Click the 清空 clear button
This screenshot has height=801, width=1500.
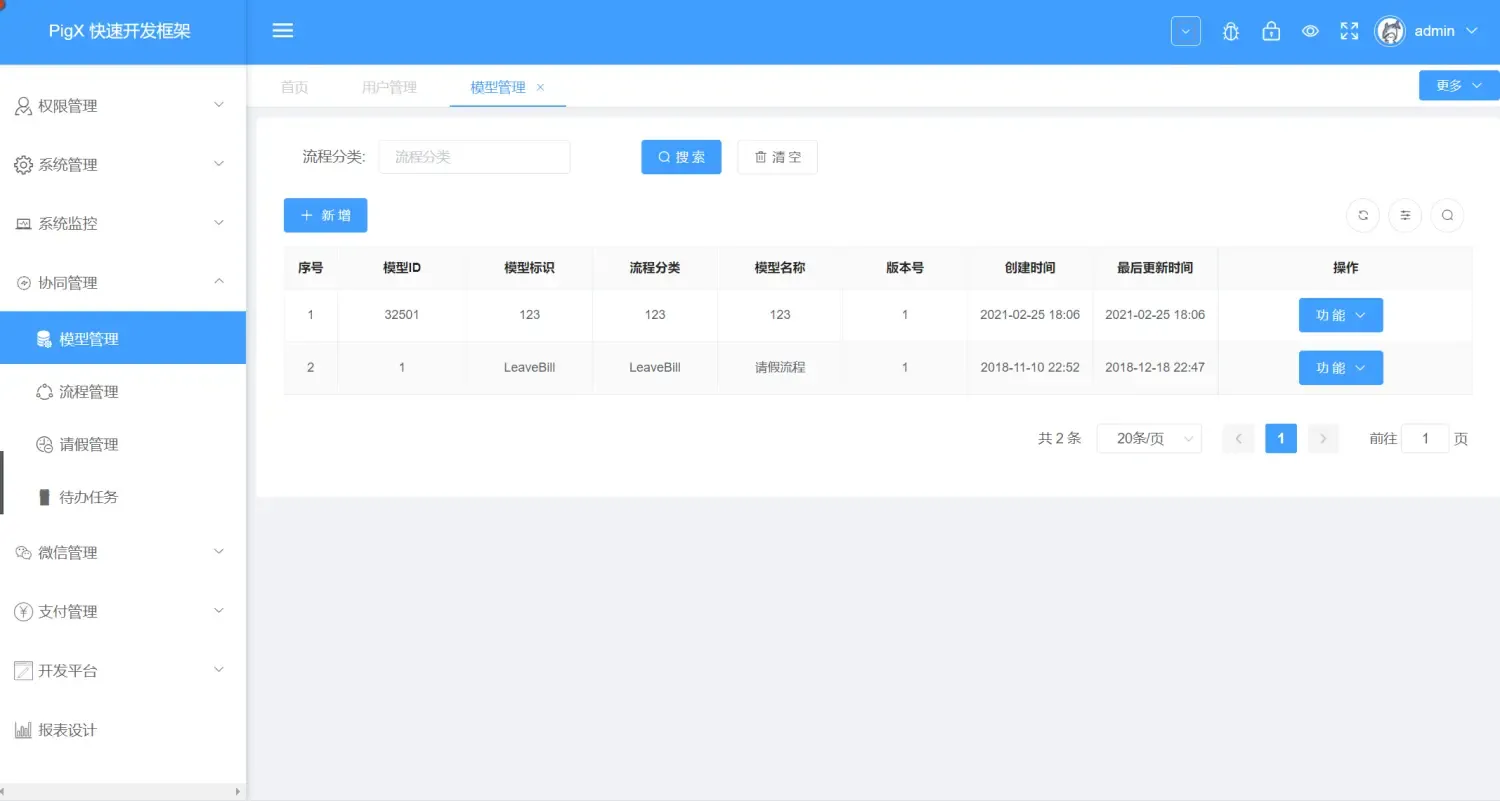(777, 157)
